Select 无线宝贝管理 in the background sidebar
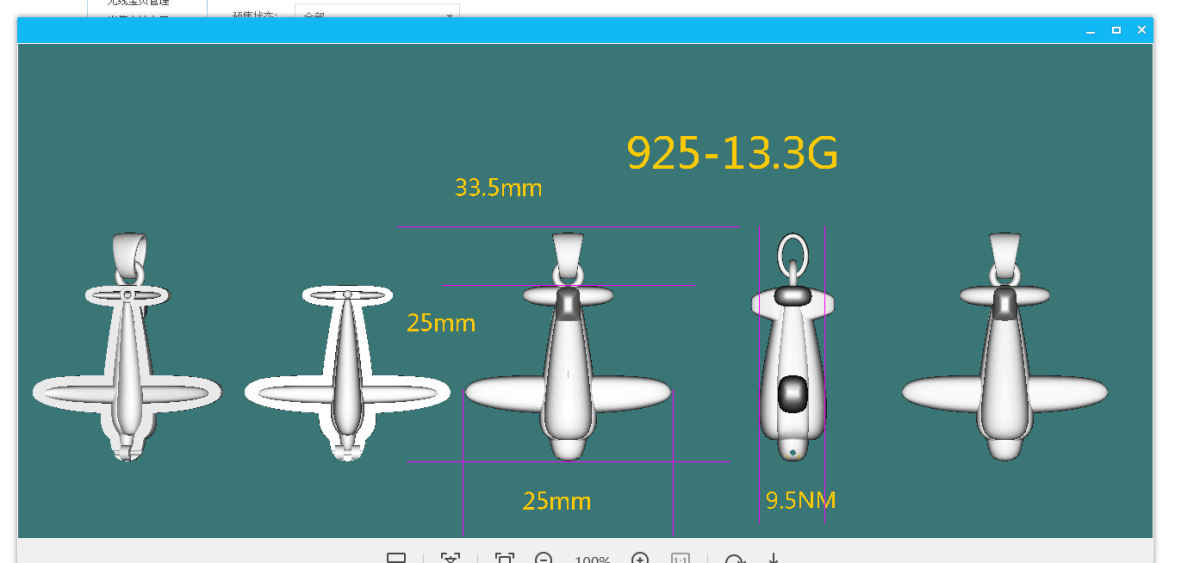The height and width of the screenshot is (563, 1200). pos(139,4)
